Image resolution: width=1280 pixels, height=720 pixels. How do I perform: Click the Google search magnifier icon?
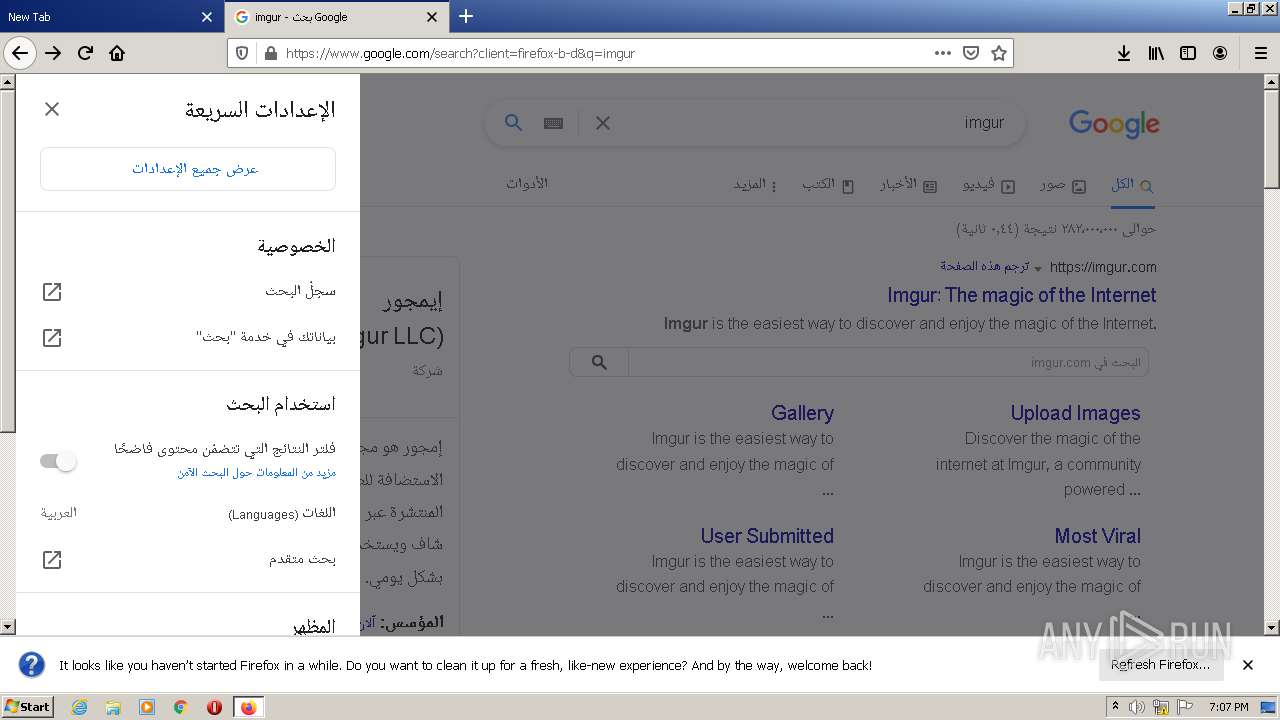(x=513, y=122)
